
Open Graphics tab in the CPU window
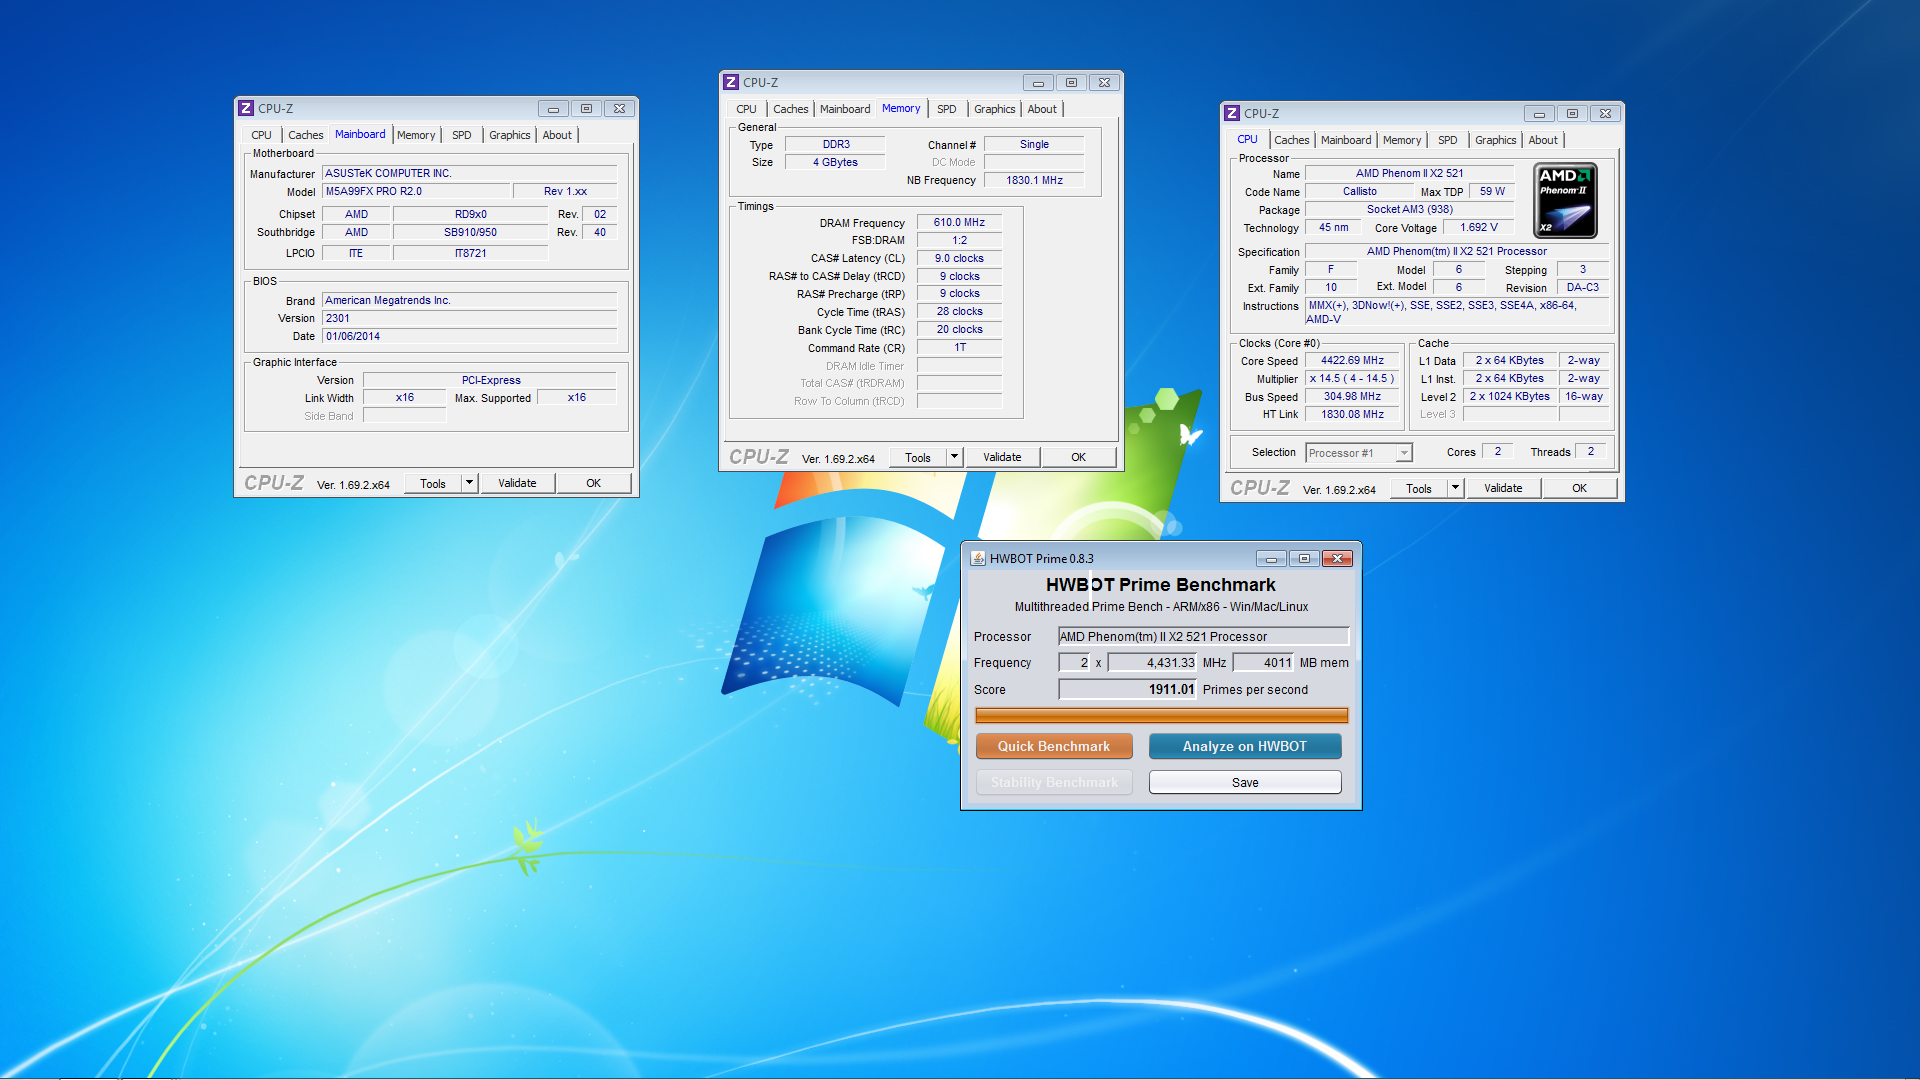1496,140
